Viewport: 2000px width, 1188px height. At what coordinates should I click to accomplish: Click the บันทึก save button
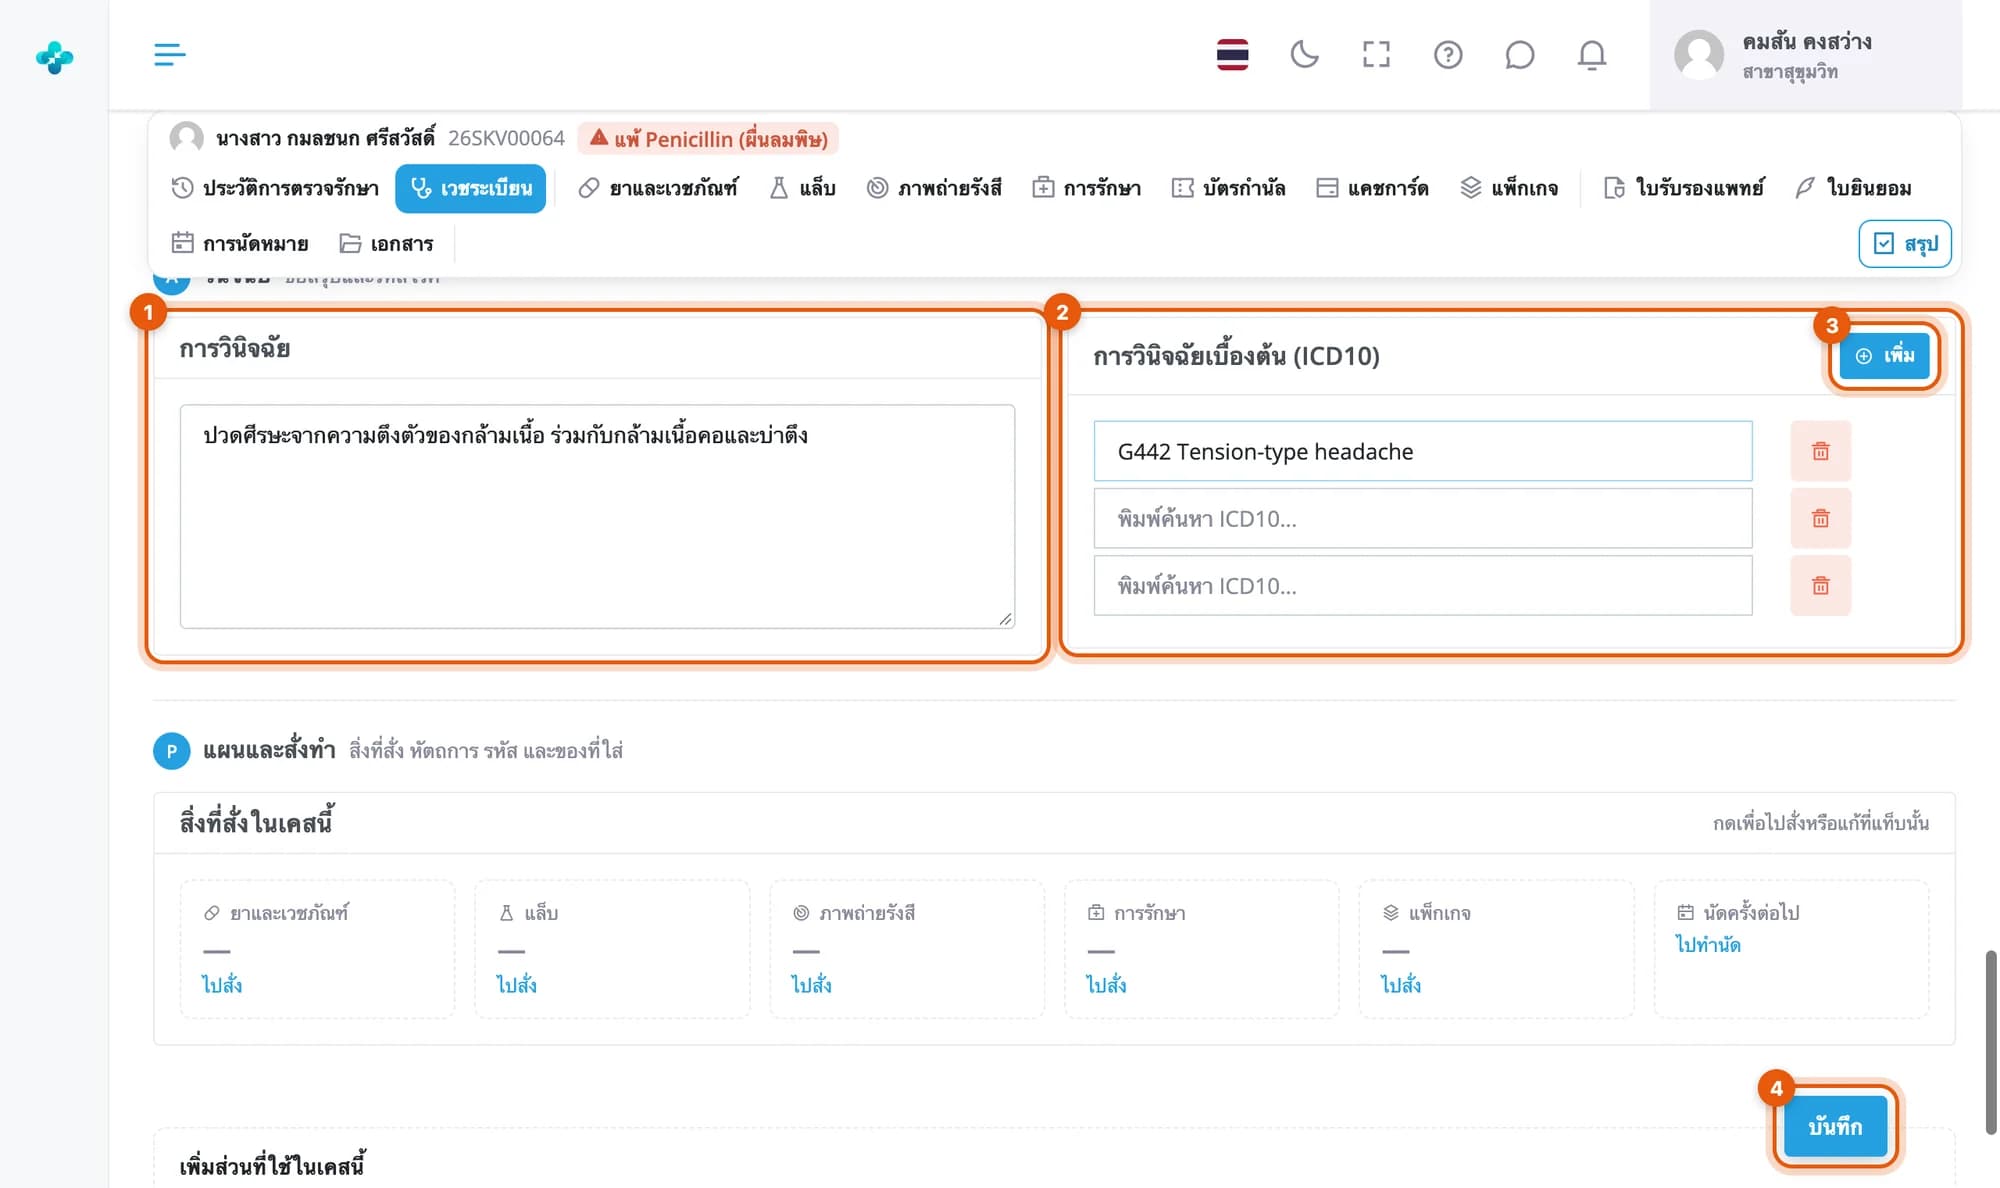(1835, 1126)
